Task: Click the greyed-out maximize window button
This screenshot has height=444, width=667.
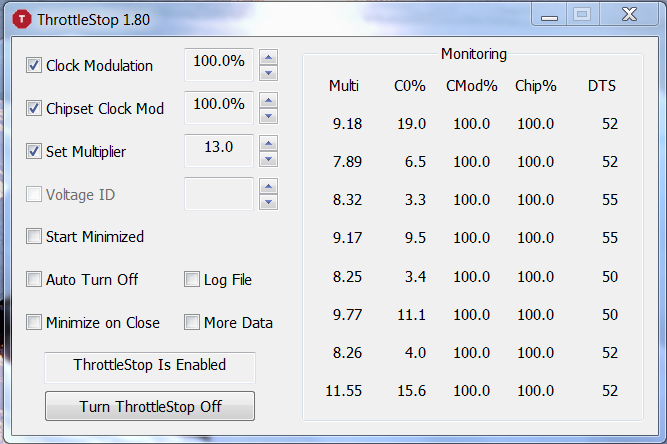Action: [582, 15]
